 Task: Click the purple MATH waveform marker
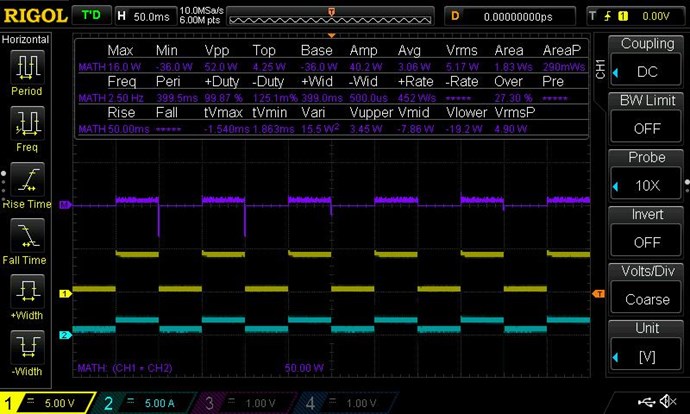click(x=65, y=205)
